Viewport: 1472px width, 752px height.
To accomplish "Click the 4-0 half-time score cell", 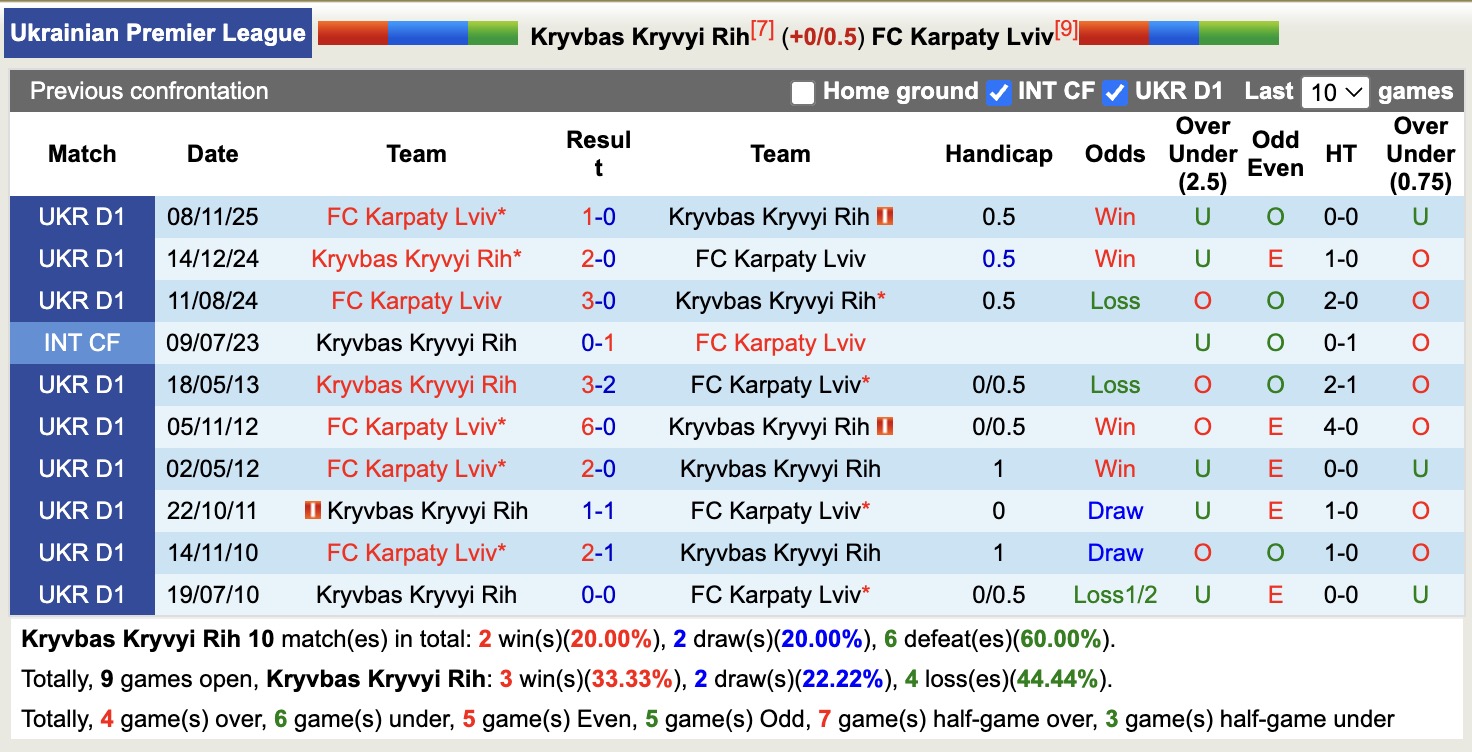I will [x=1341, y=427].
